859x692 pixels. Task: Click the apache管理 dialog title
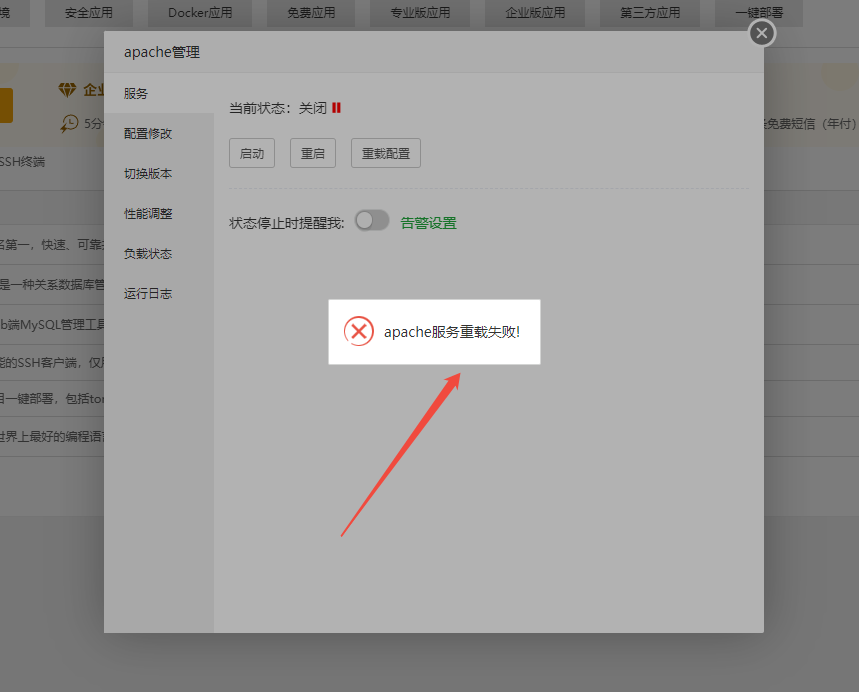coord(162,53)
